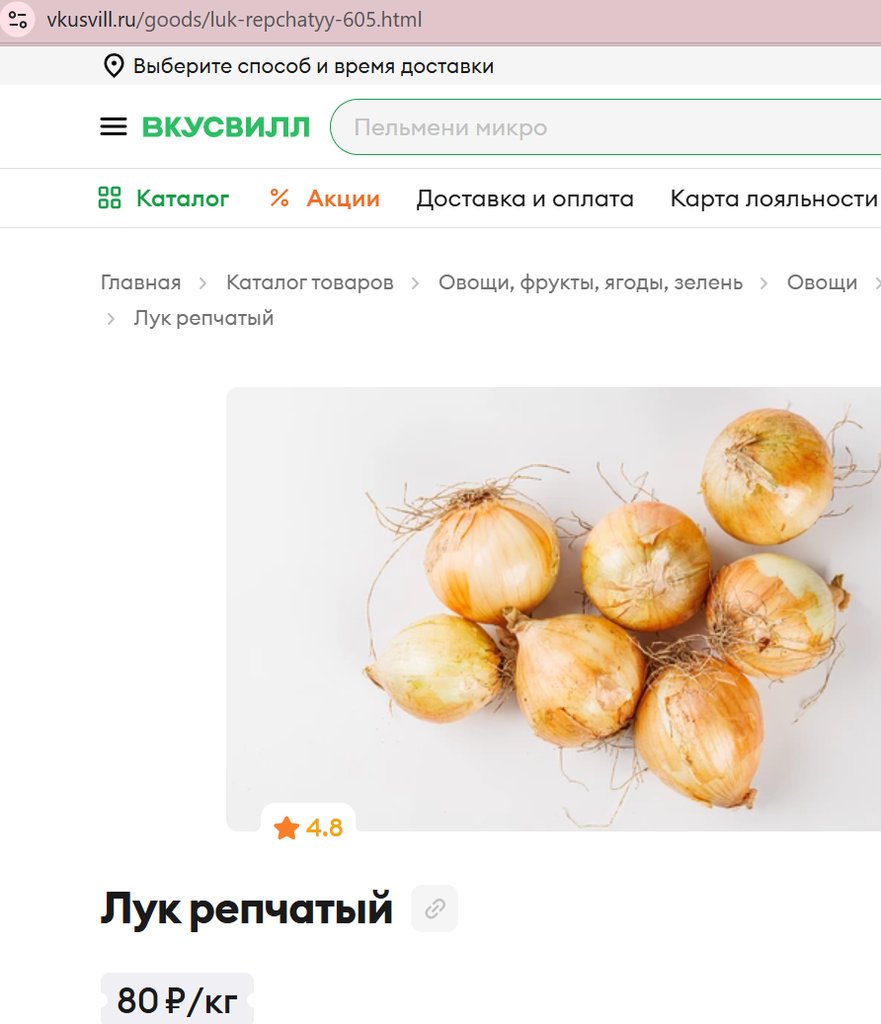
Task: Open Овощи, фрукты, ягоды, зелень breadcrumb
Action: pos(590,282)
